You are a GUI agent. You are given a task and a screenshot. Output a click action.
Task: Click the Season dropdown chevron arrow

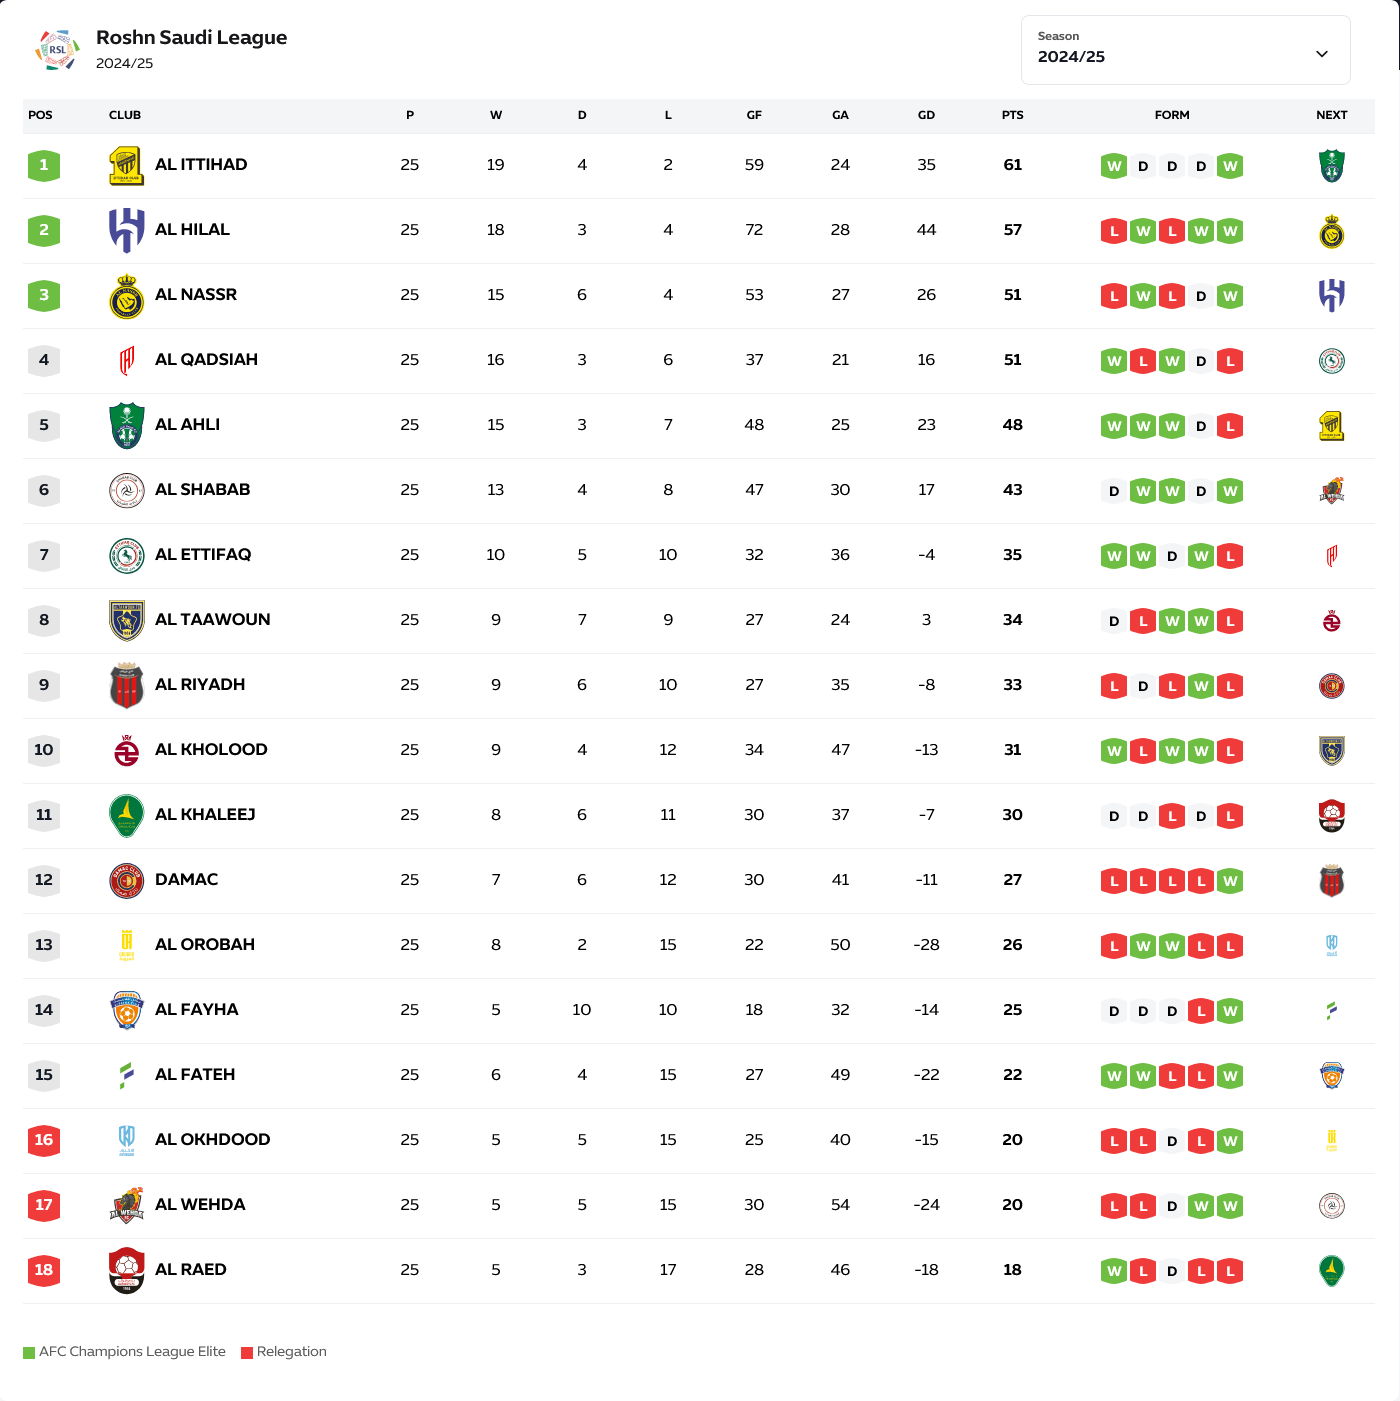click(x=1322, y=54)
